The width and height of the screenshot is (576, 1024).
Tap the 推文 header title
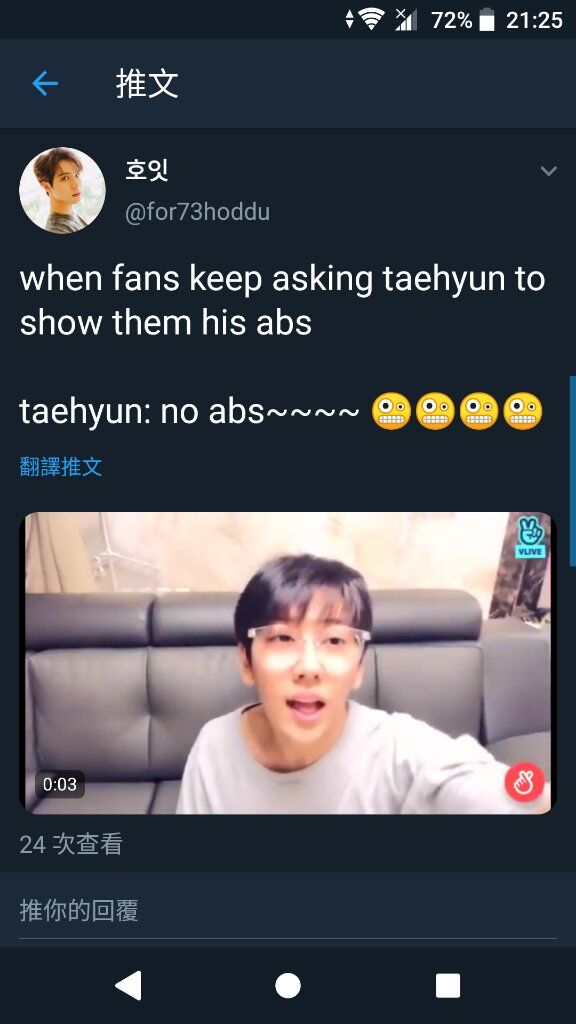tap(147, 84)
